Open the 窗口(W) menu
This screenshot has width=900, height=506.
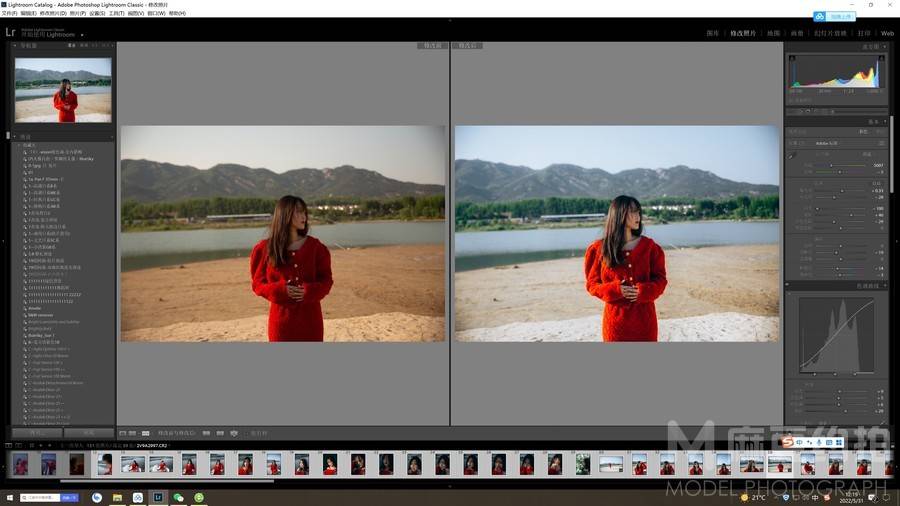click(157, 13)
